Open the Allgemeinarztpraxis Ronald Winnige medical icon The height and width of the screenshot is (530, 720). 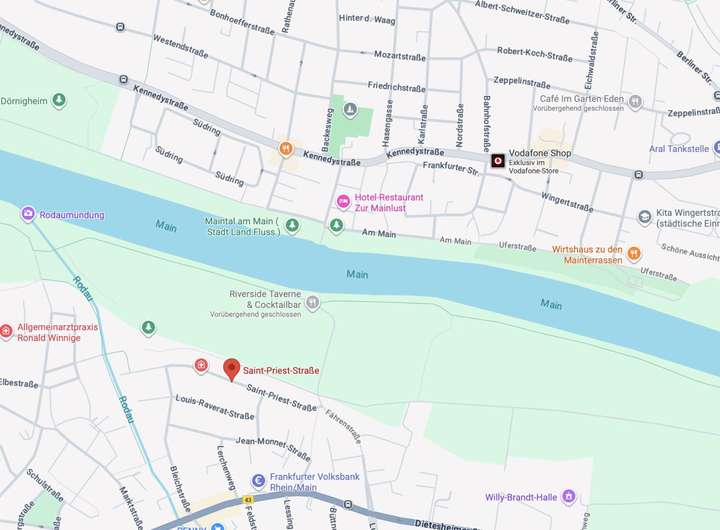(6, 331)
